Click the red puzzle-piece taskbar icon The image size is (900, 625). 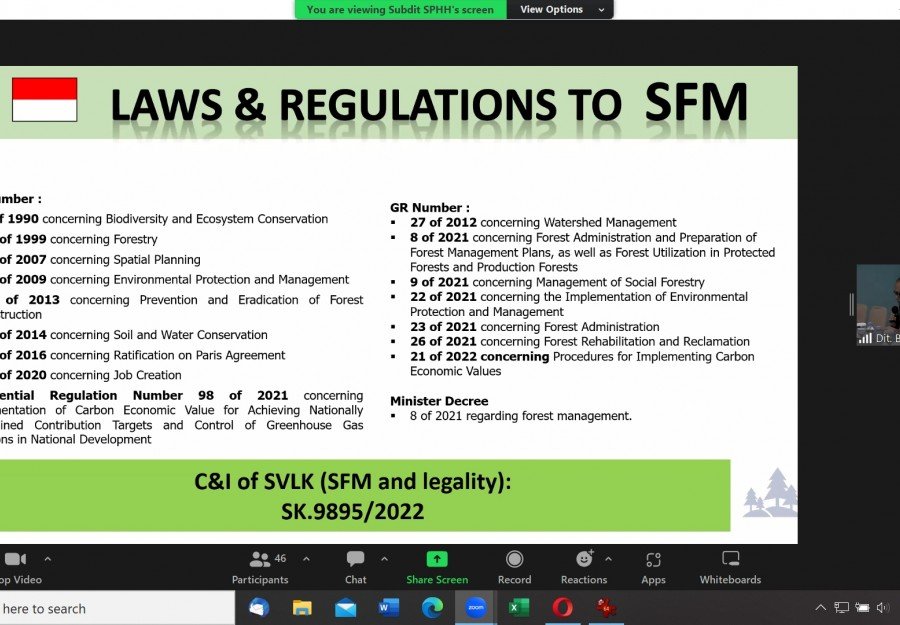click(x=606, y=607)
